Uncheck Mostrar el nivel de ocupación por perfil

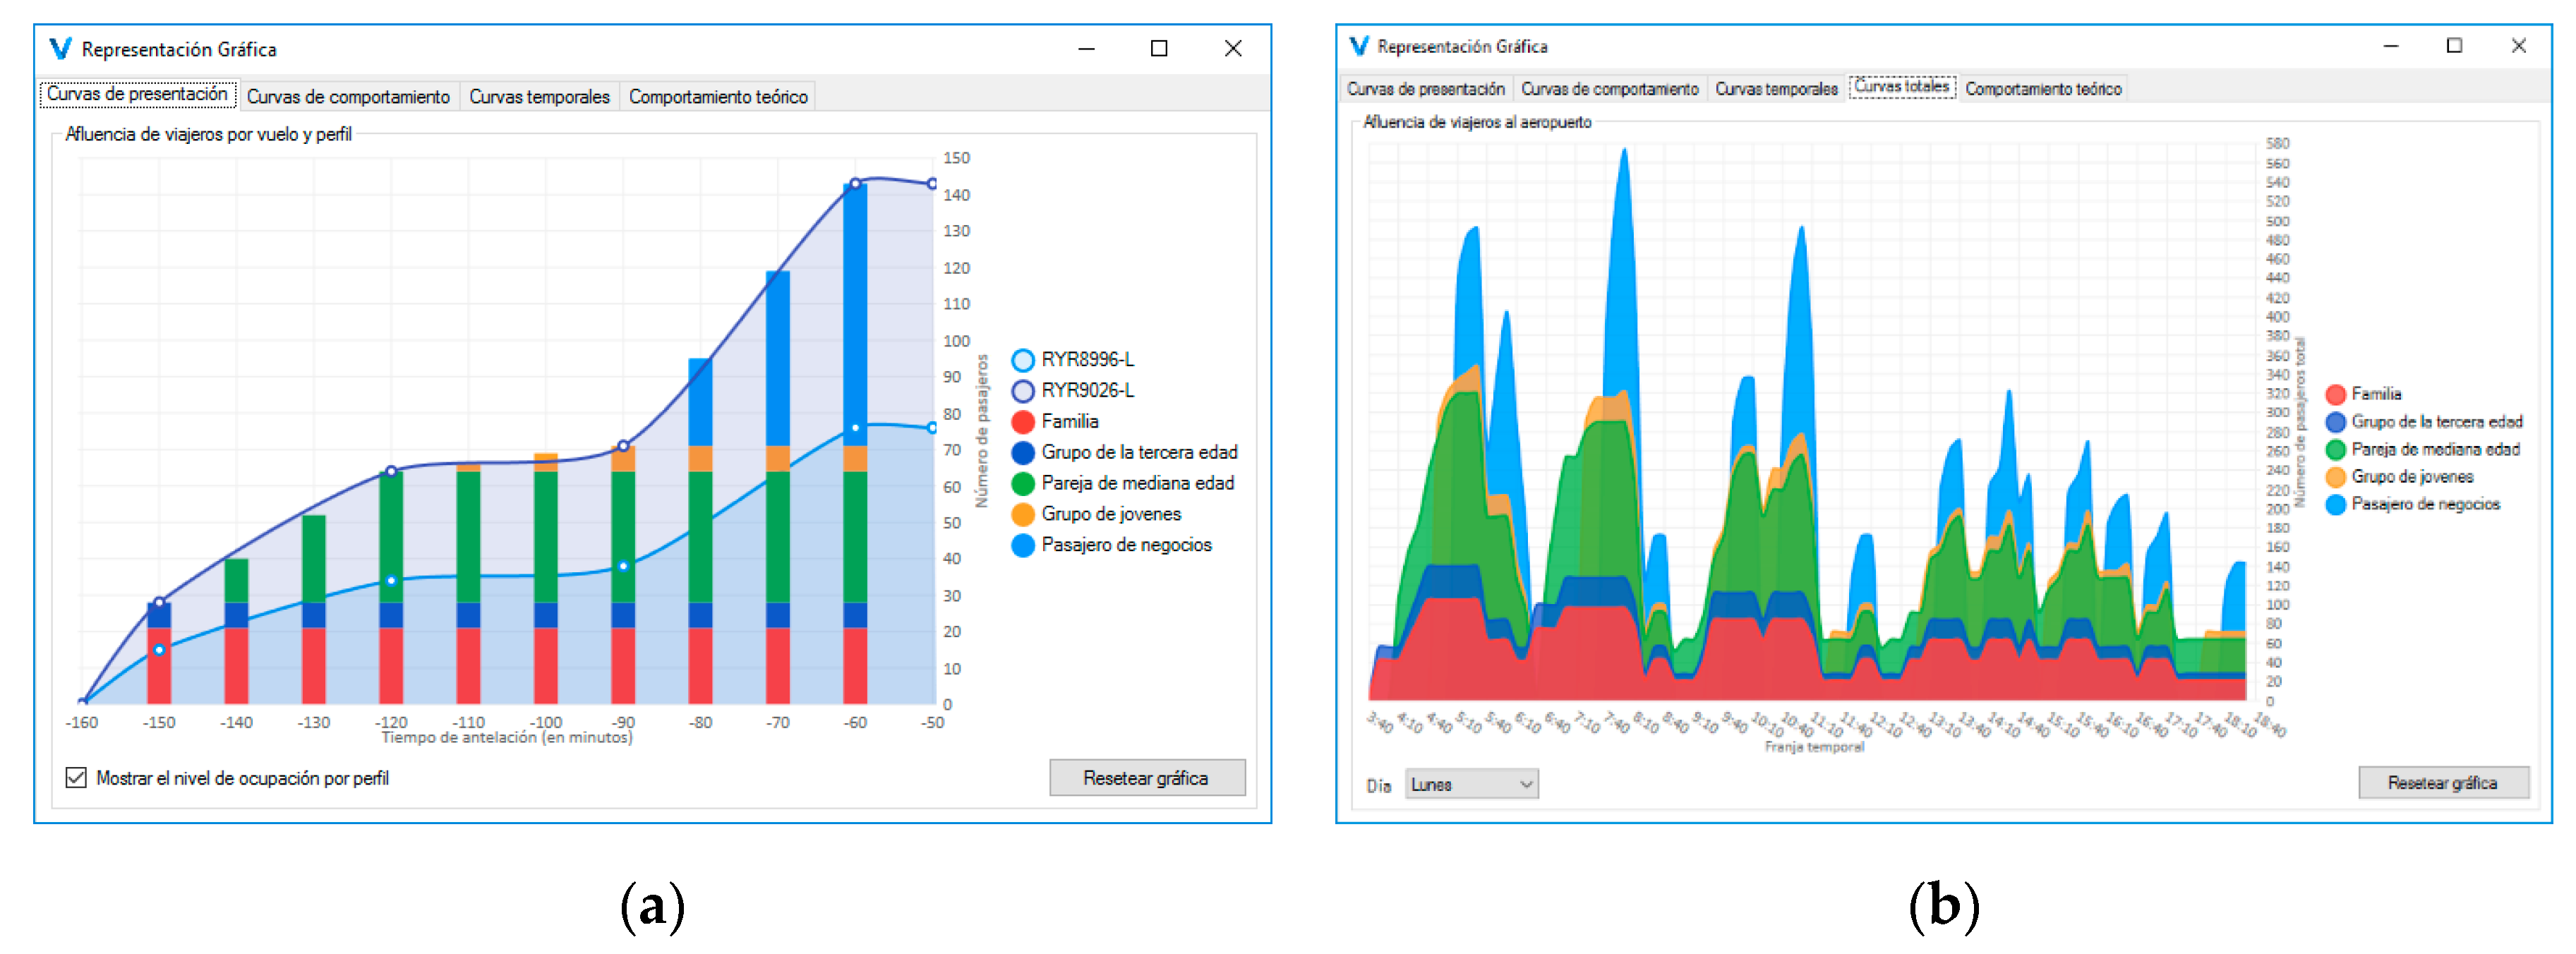click(76, 778)
